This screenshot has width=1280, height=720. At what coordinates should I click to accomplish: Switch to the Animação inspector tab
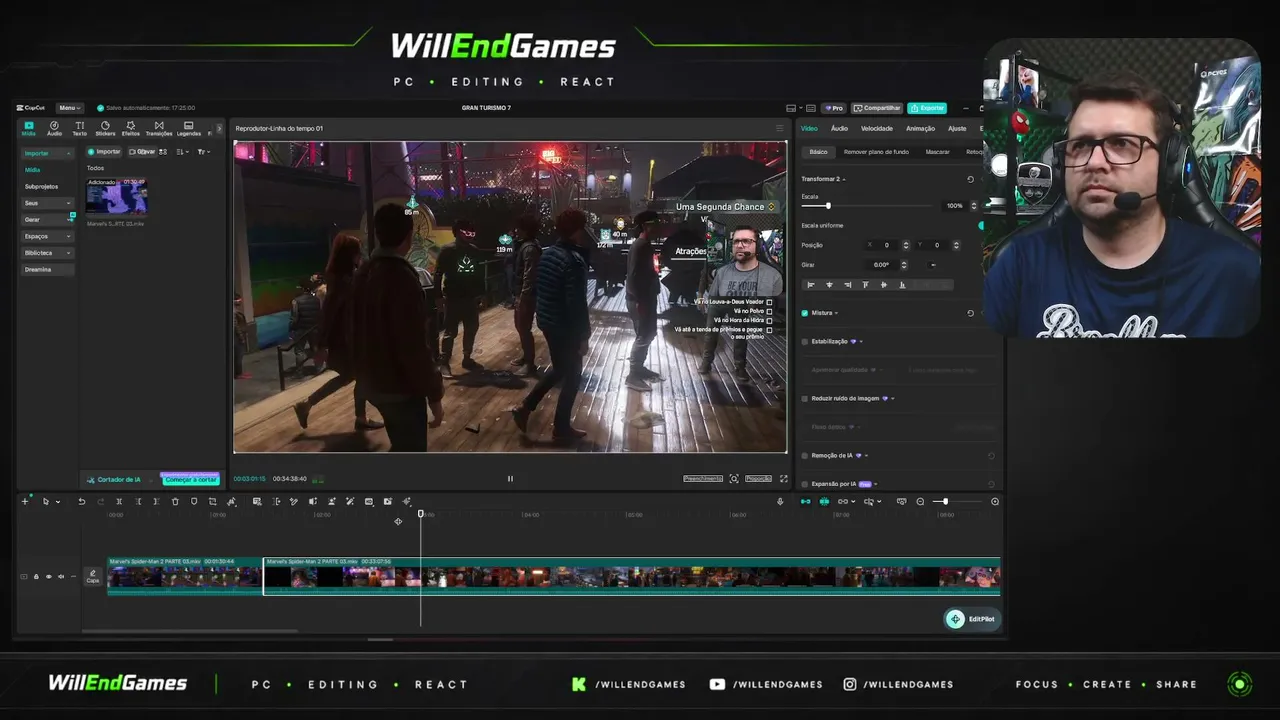tap(920, 128)
